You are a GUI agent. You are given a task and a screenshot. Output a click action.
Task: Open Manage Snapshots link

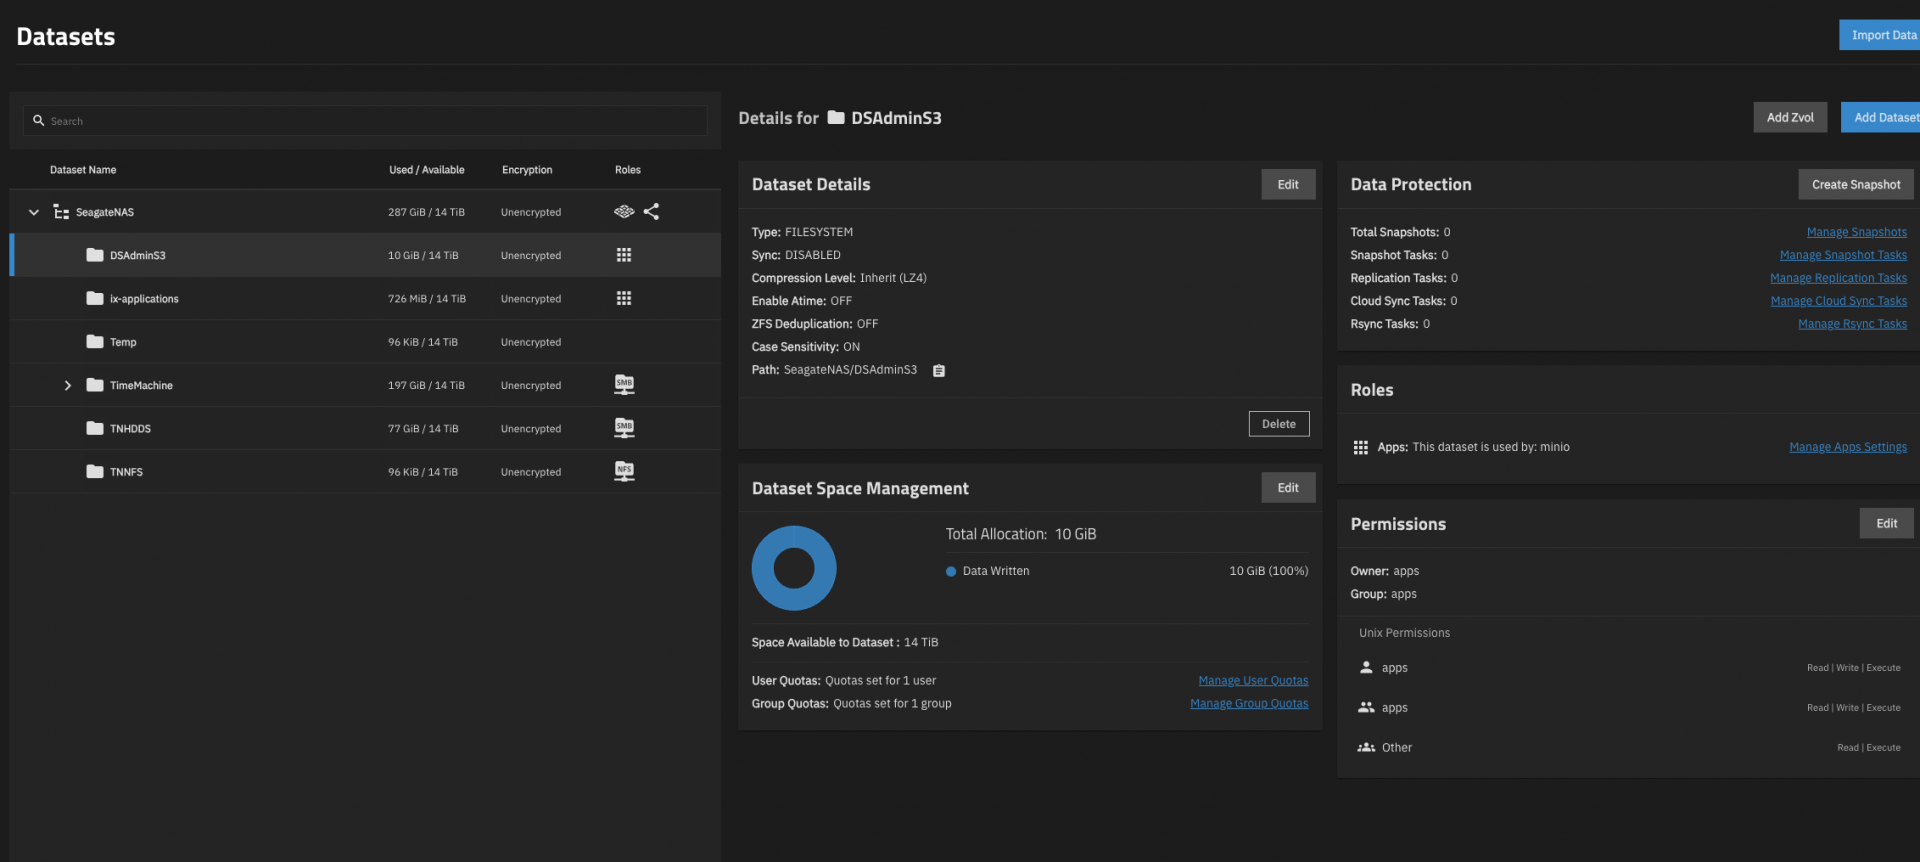[1857, 232]
